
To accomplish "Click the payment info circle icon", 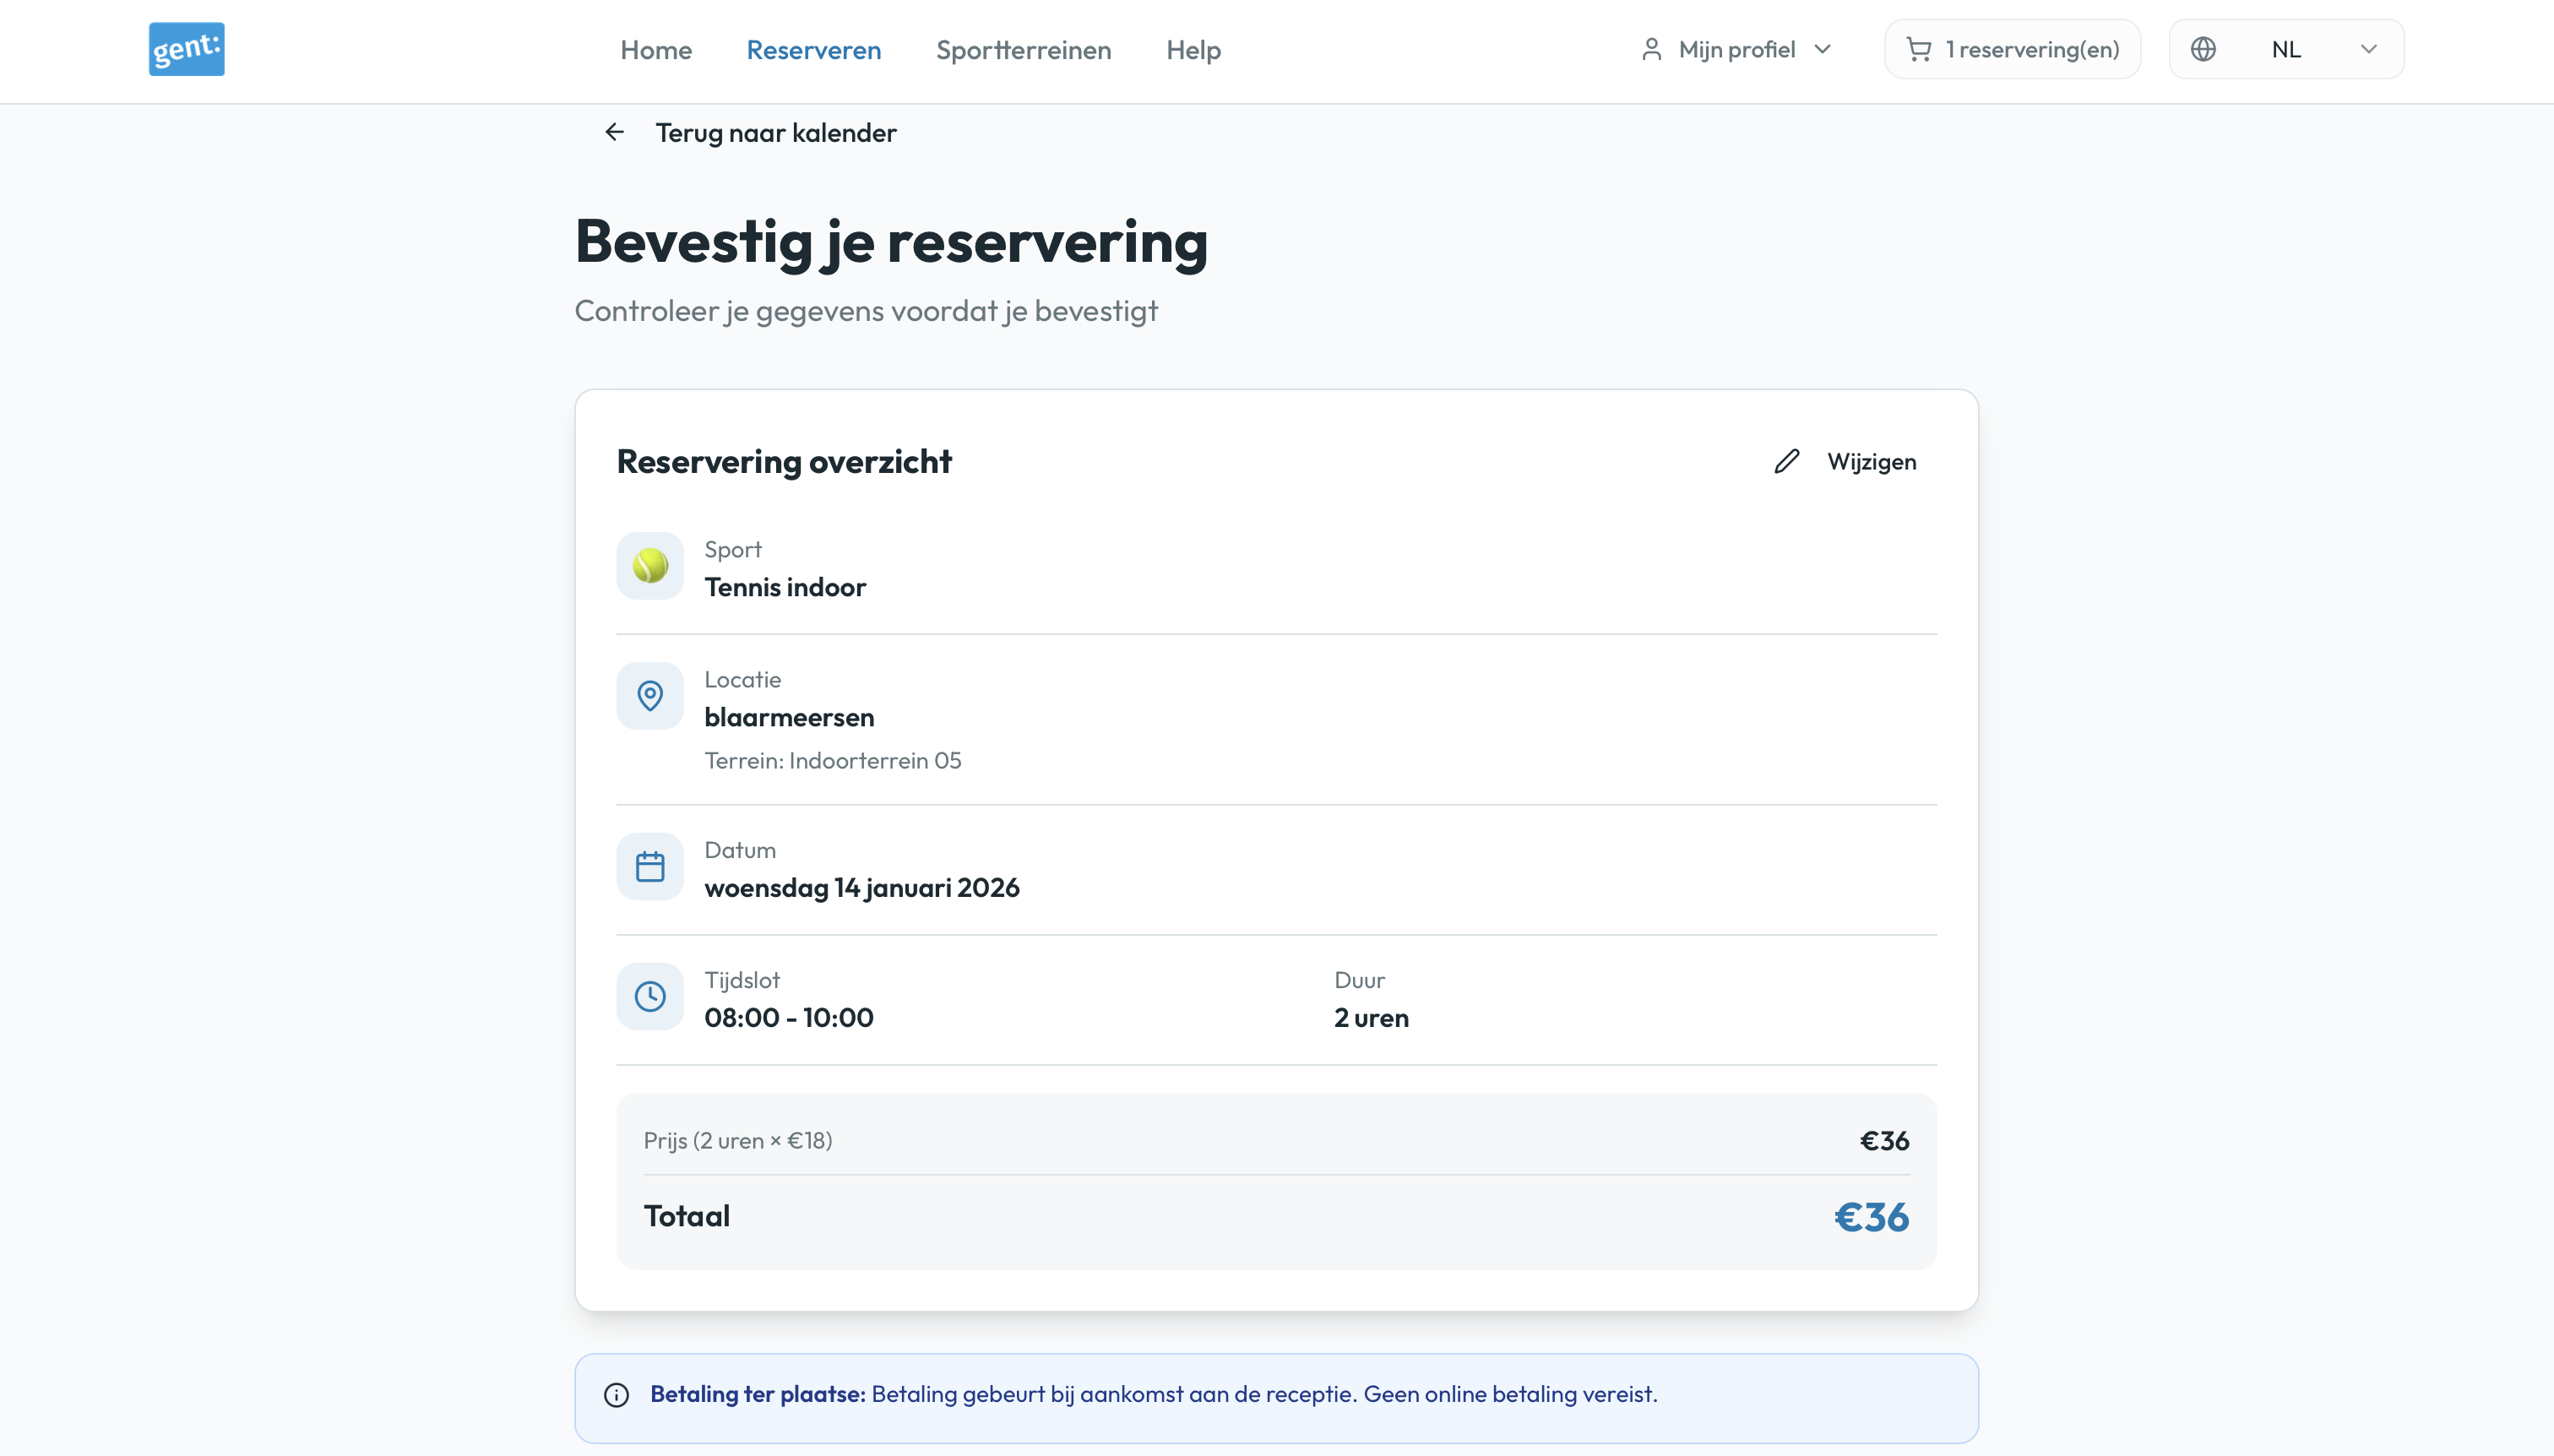I will pyautogui.click(x=617, y=1395).
